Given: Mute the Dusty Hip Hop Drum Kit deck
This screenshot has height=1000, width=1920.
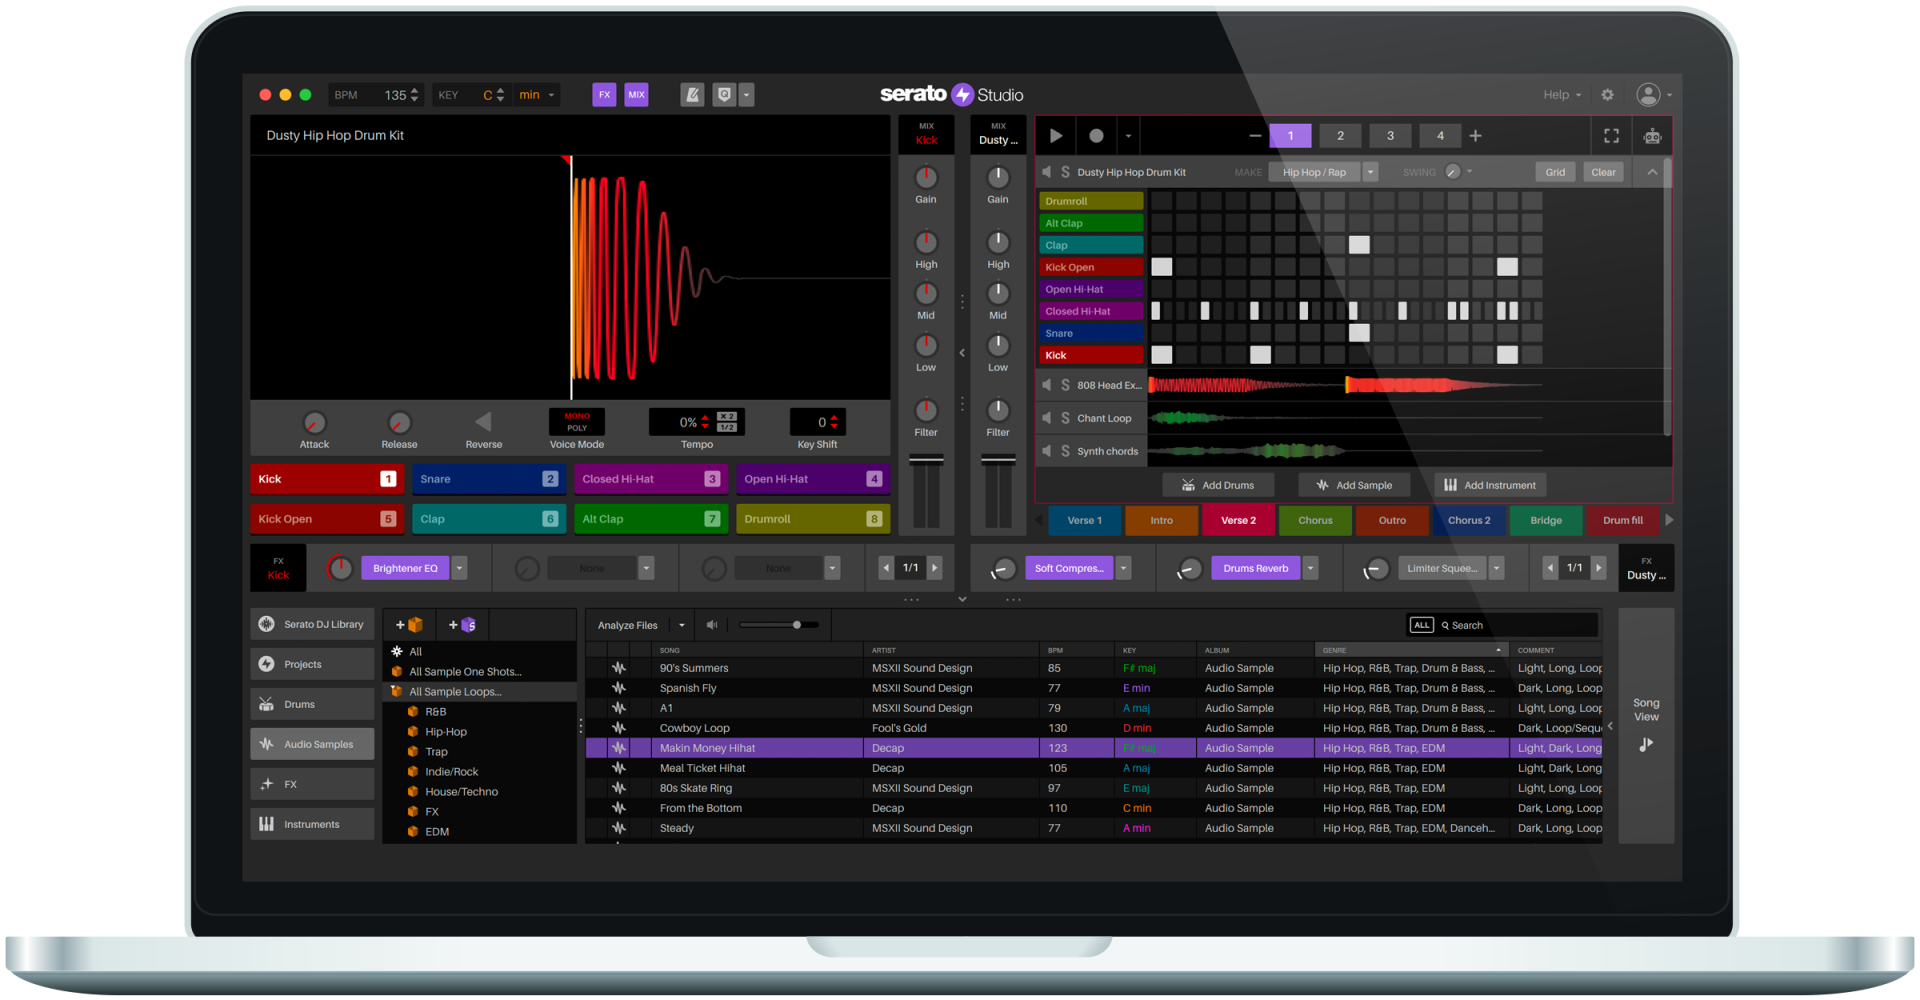Looking at the screenshot, I should [1047, 172].
